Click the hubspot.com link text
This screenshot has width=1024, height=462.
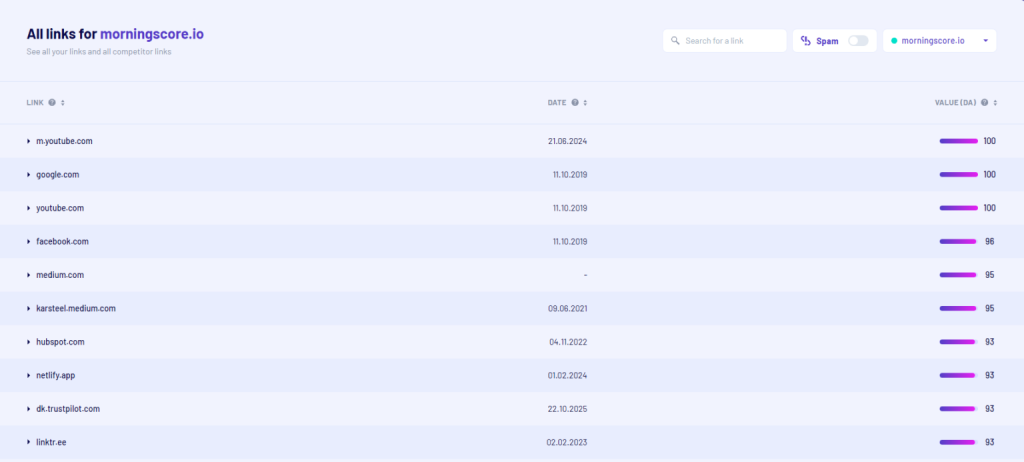pyautogui.click(x=60, y=342)
